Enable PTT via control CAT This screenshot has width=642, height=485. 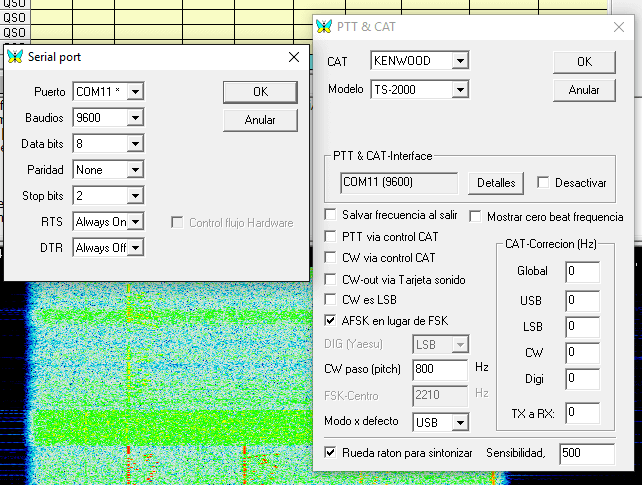(x=330, y=236)
